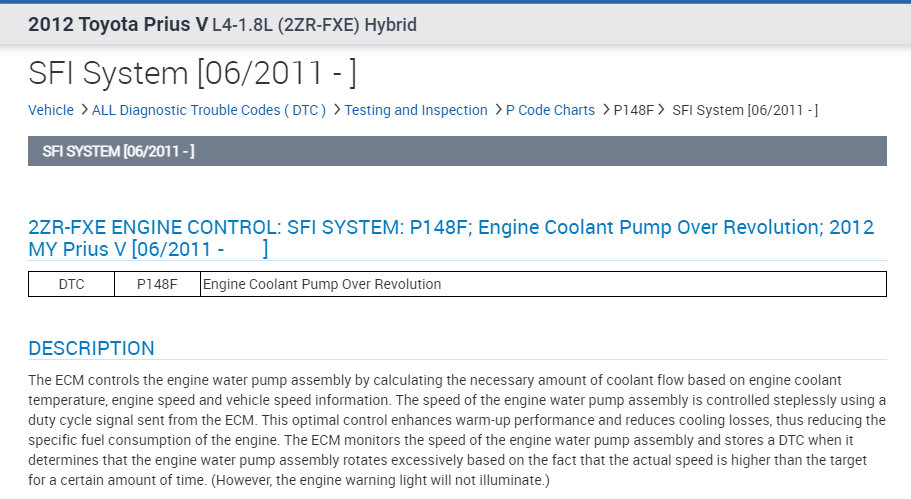Click chevron preceding P148F breadcrumb
The image size is (911, 499).
tap(605, 110)
